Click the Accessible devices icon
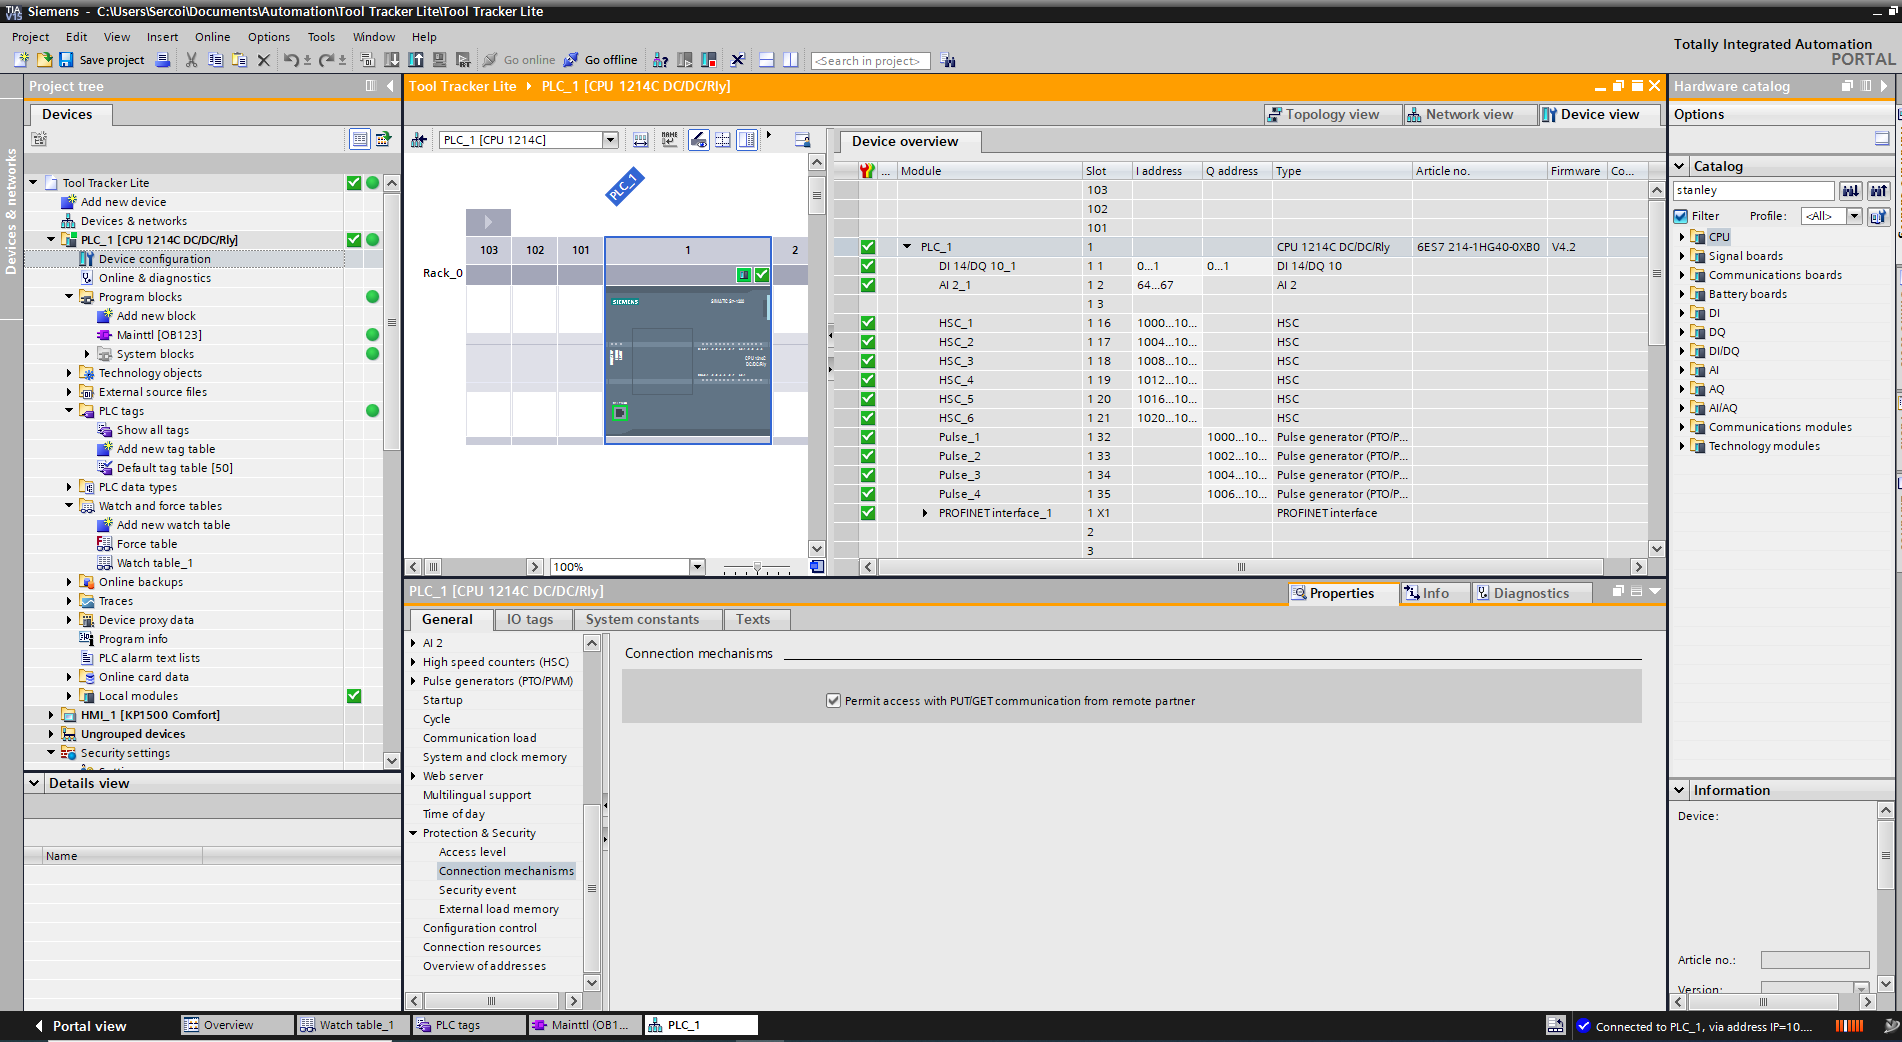Image resolution: width=1902 pixels, height=1042 pixels. coord(660,60)
